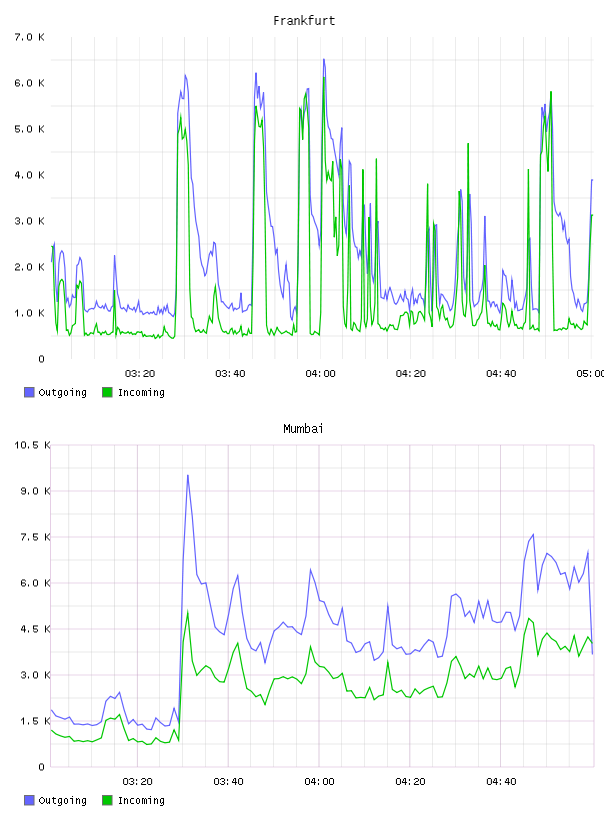Click the 03:20 time label on Frankfurt

[140, 374]
